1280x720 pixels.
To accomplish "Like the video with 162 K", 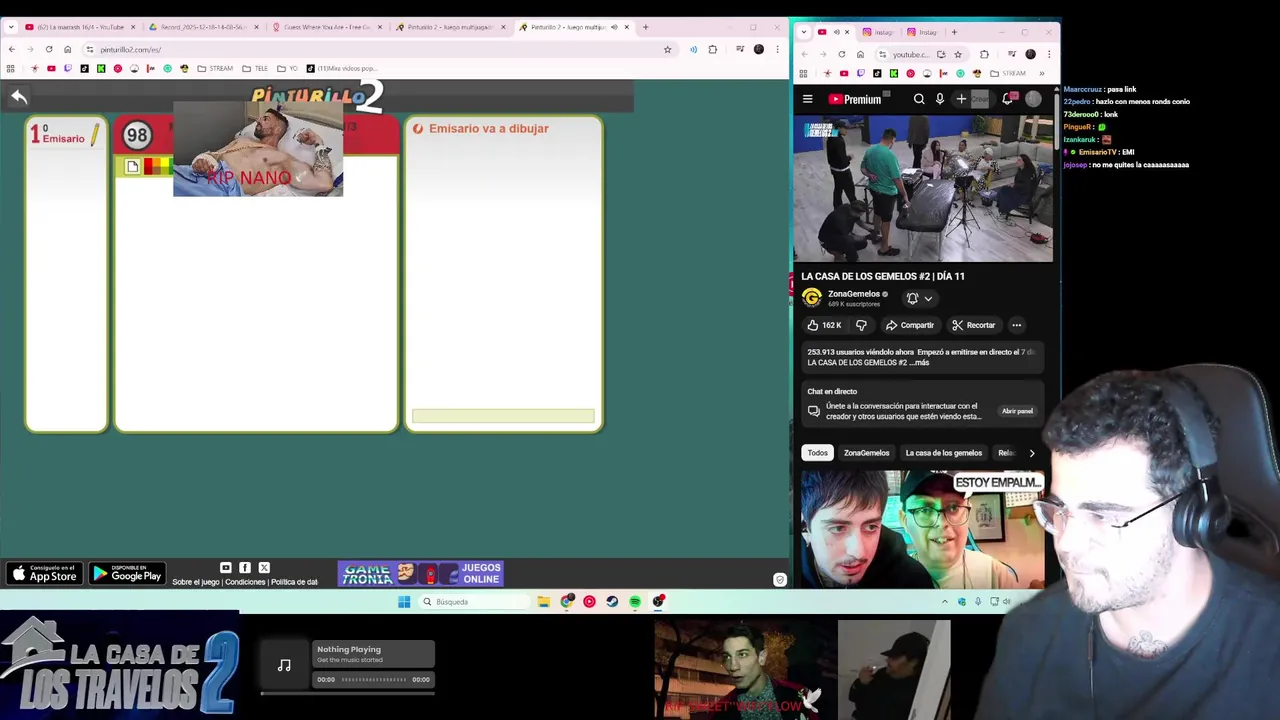I will pyautogui.click(x=824, y=325).
